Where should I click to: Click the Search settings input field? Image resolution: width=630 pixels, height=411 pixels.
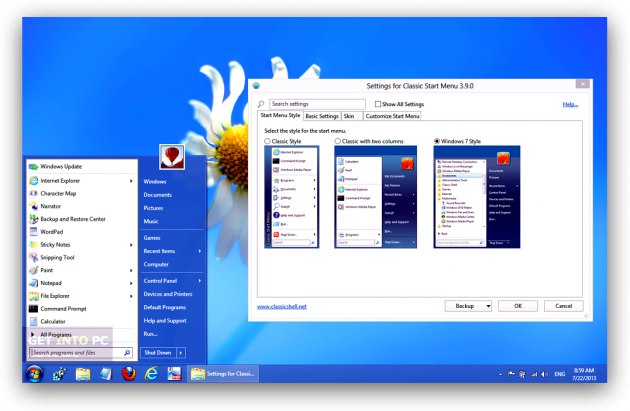tap(317, 104)
